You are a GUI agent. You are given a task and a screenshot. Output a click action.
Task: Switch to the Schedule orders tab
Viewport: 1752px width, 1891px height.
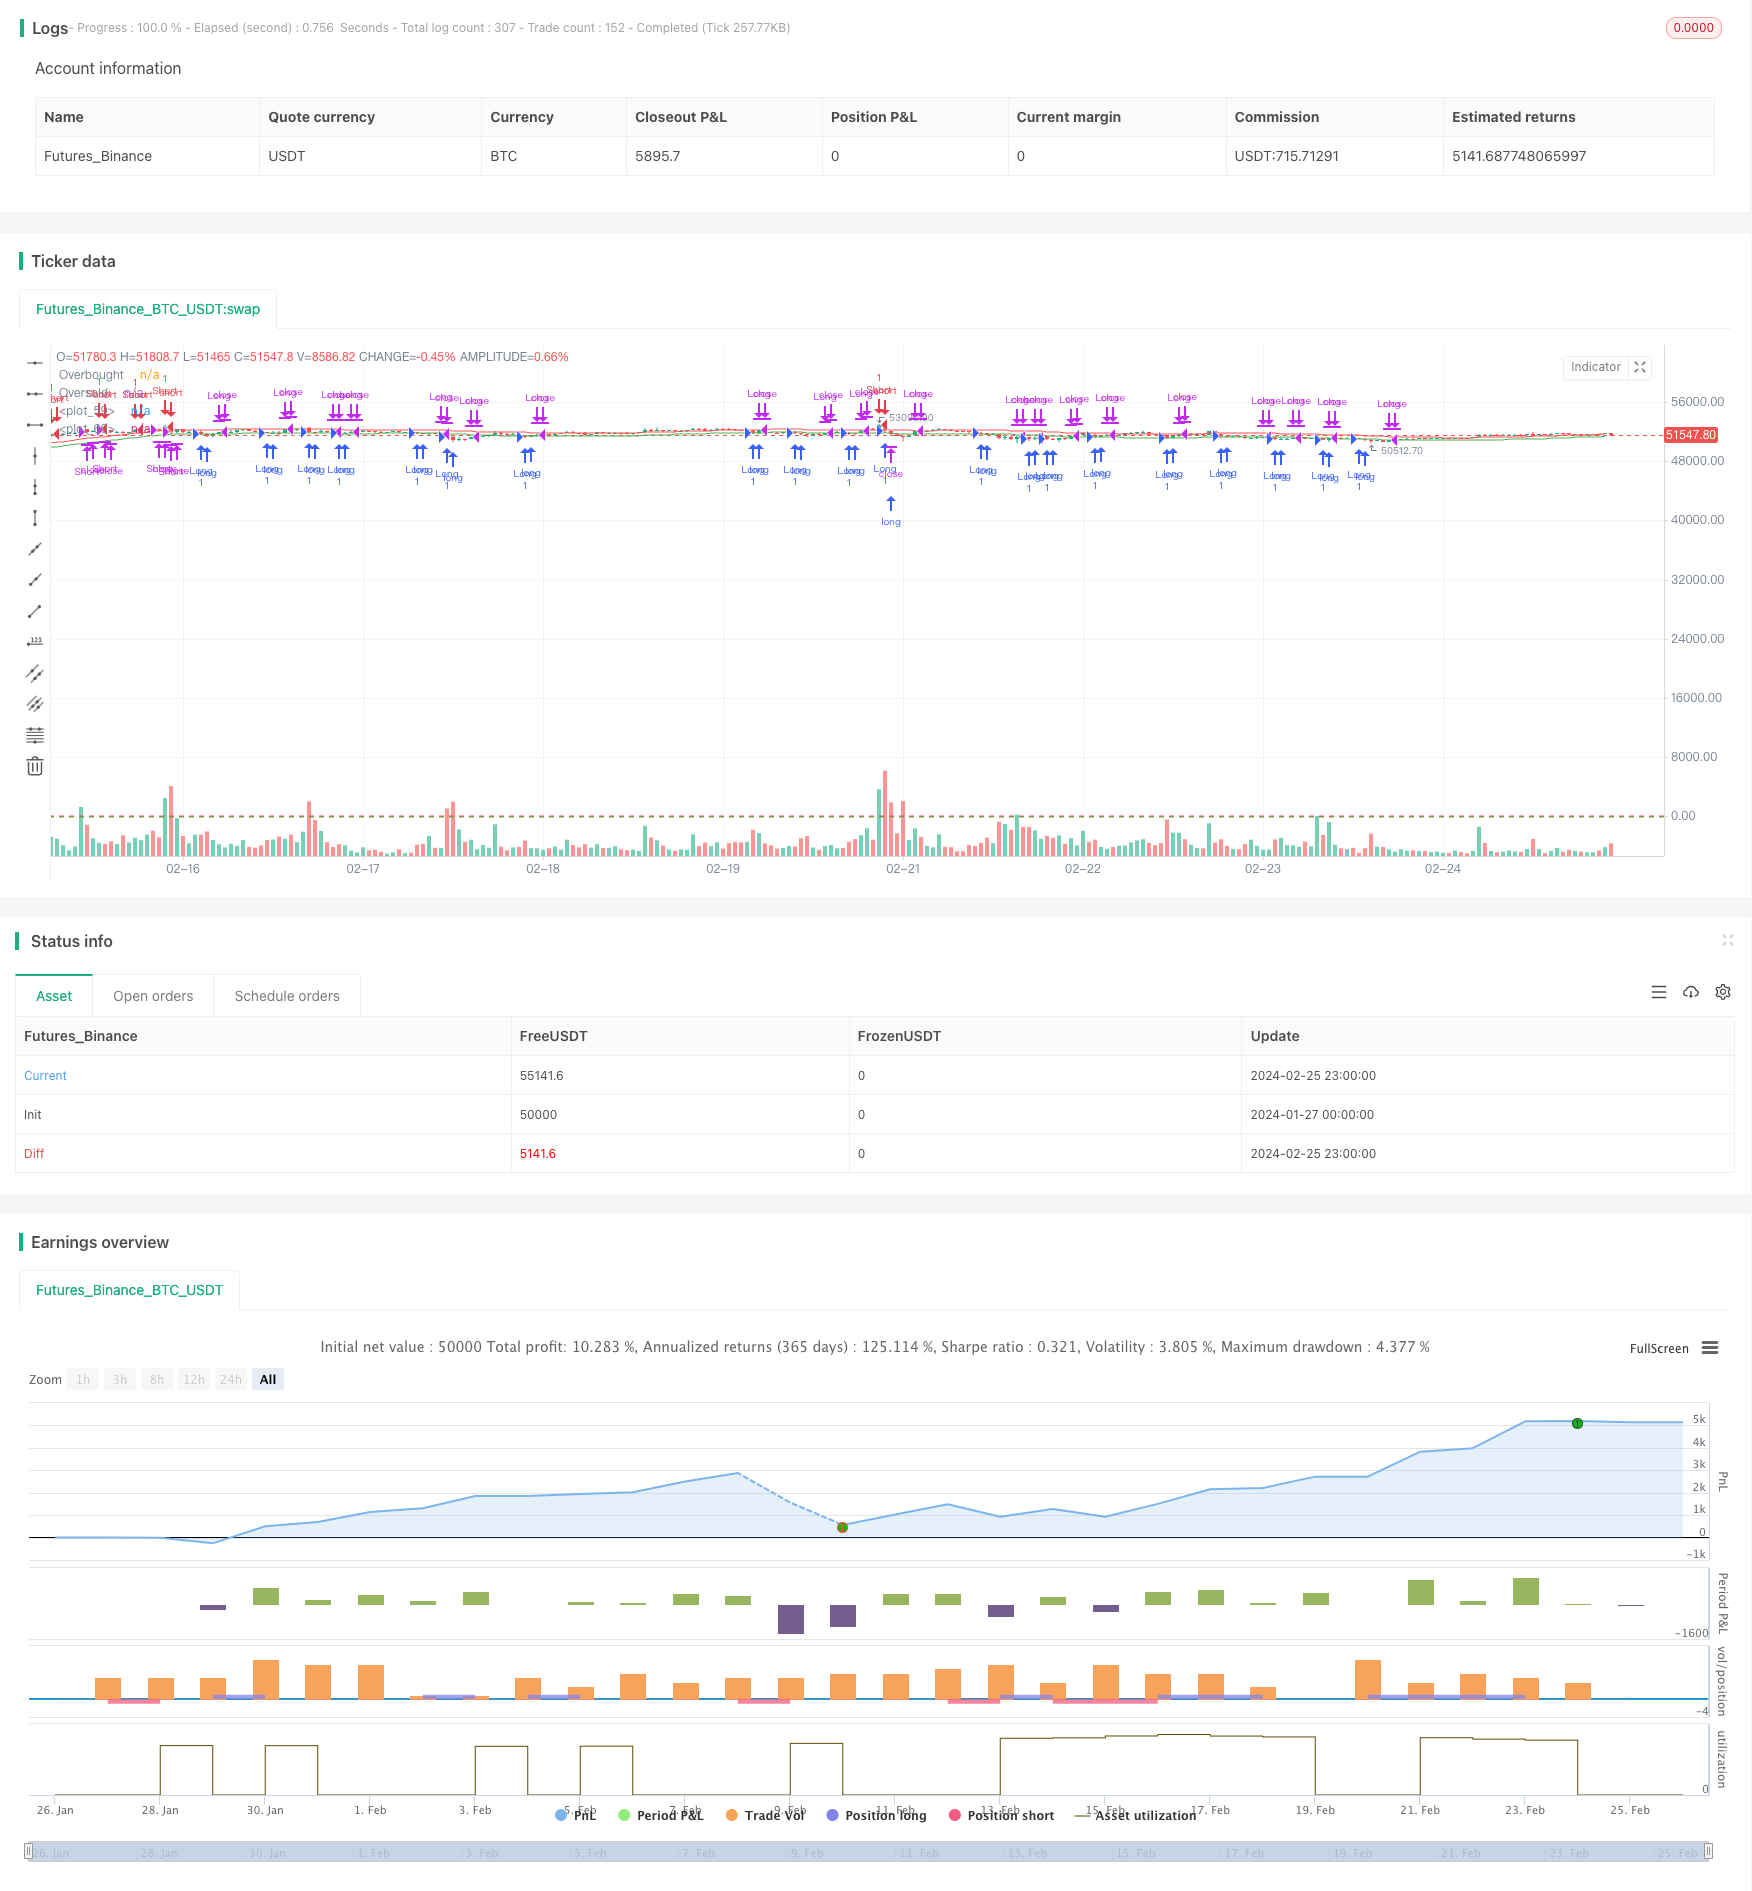click(x=287, y=996)
